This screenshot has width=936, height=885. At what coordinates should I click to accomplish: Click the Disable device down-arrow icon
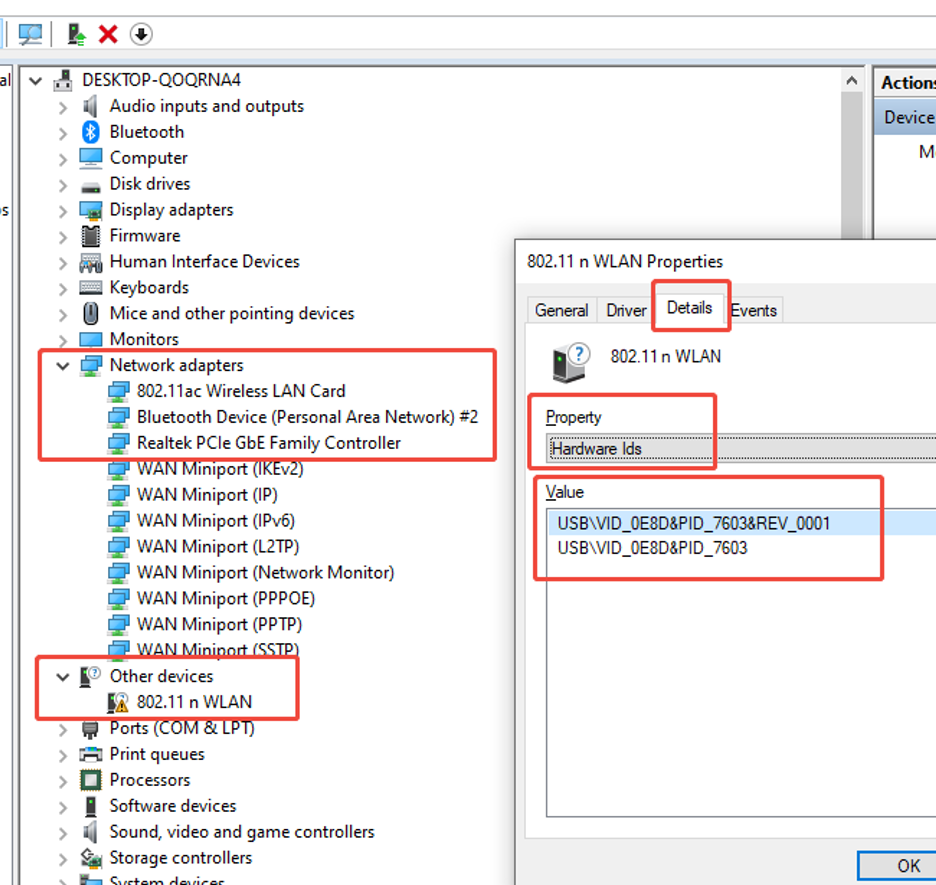pyautogui.click(x=141, y=34)
